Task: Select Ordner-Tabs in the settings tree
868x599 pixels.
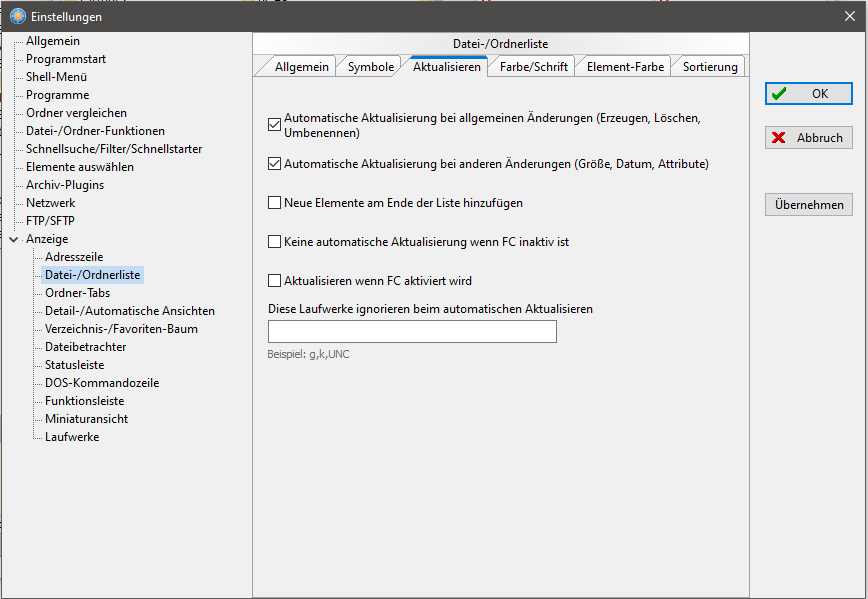Action: coord(77,293)
